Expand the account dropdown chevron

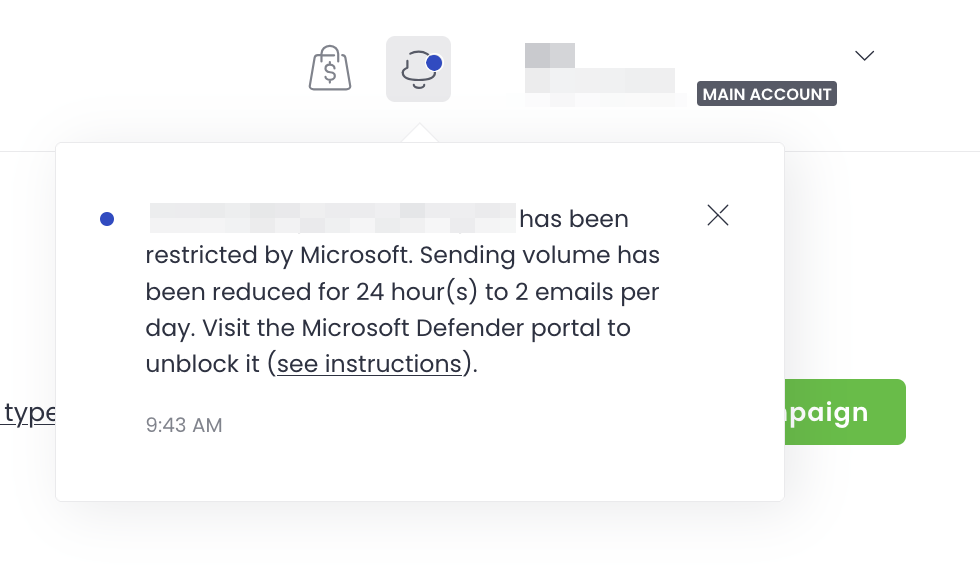[x=865, y=55]
